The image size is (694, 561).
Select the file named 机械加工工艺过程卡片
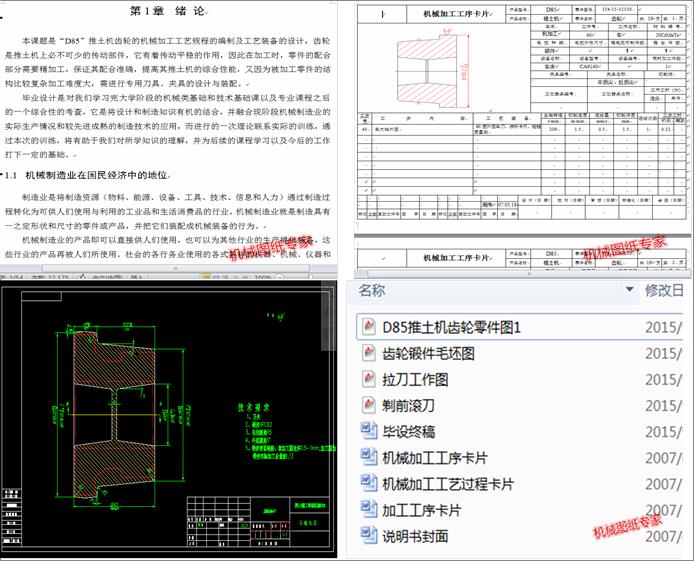coord(447,484)
